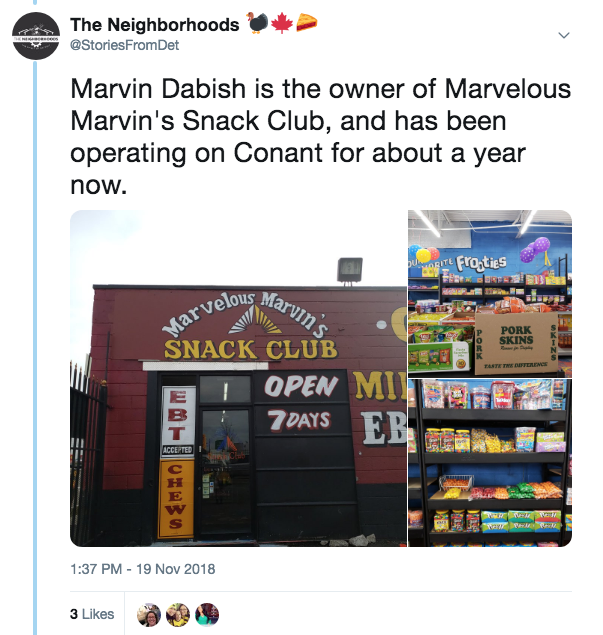This screenshot has width=603, height=635.
Task: Expand the tweet options chevron menu
Action: (564, 35)
